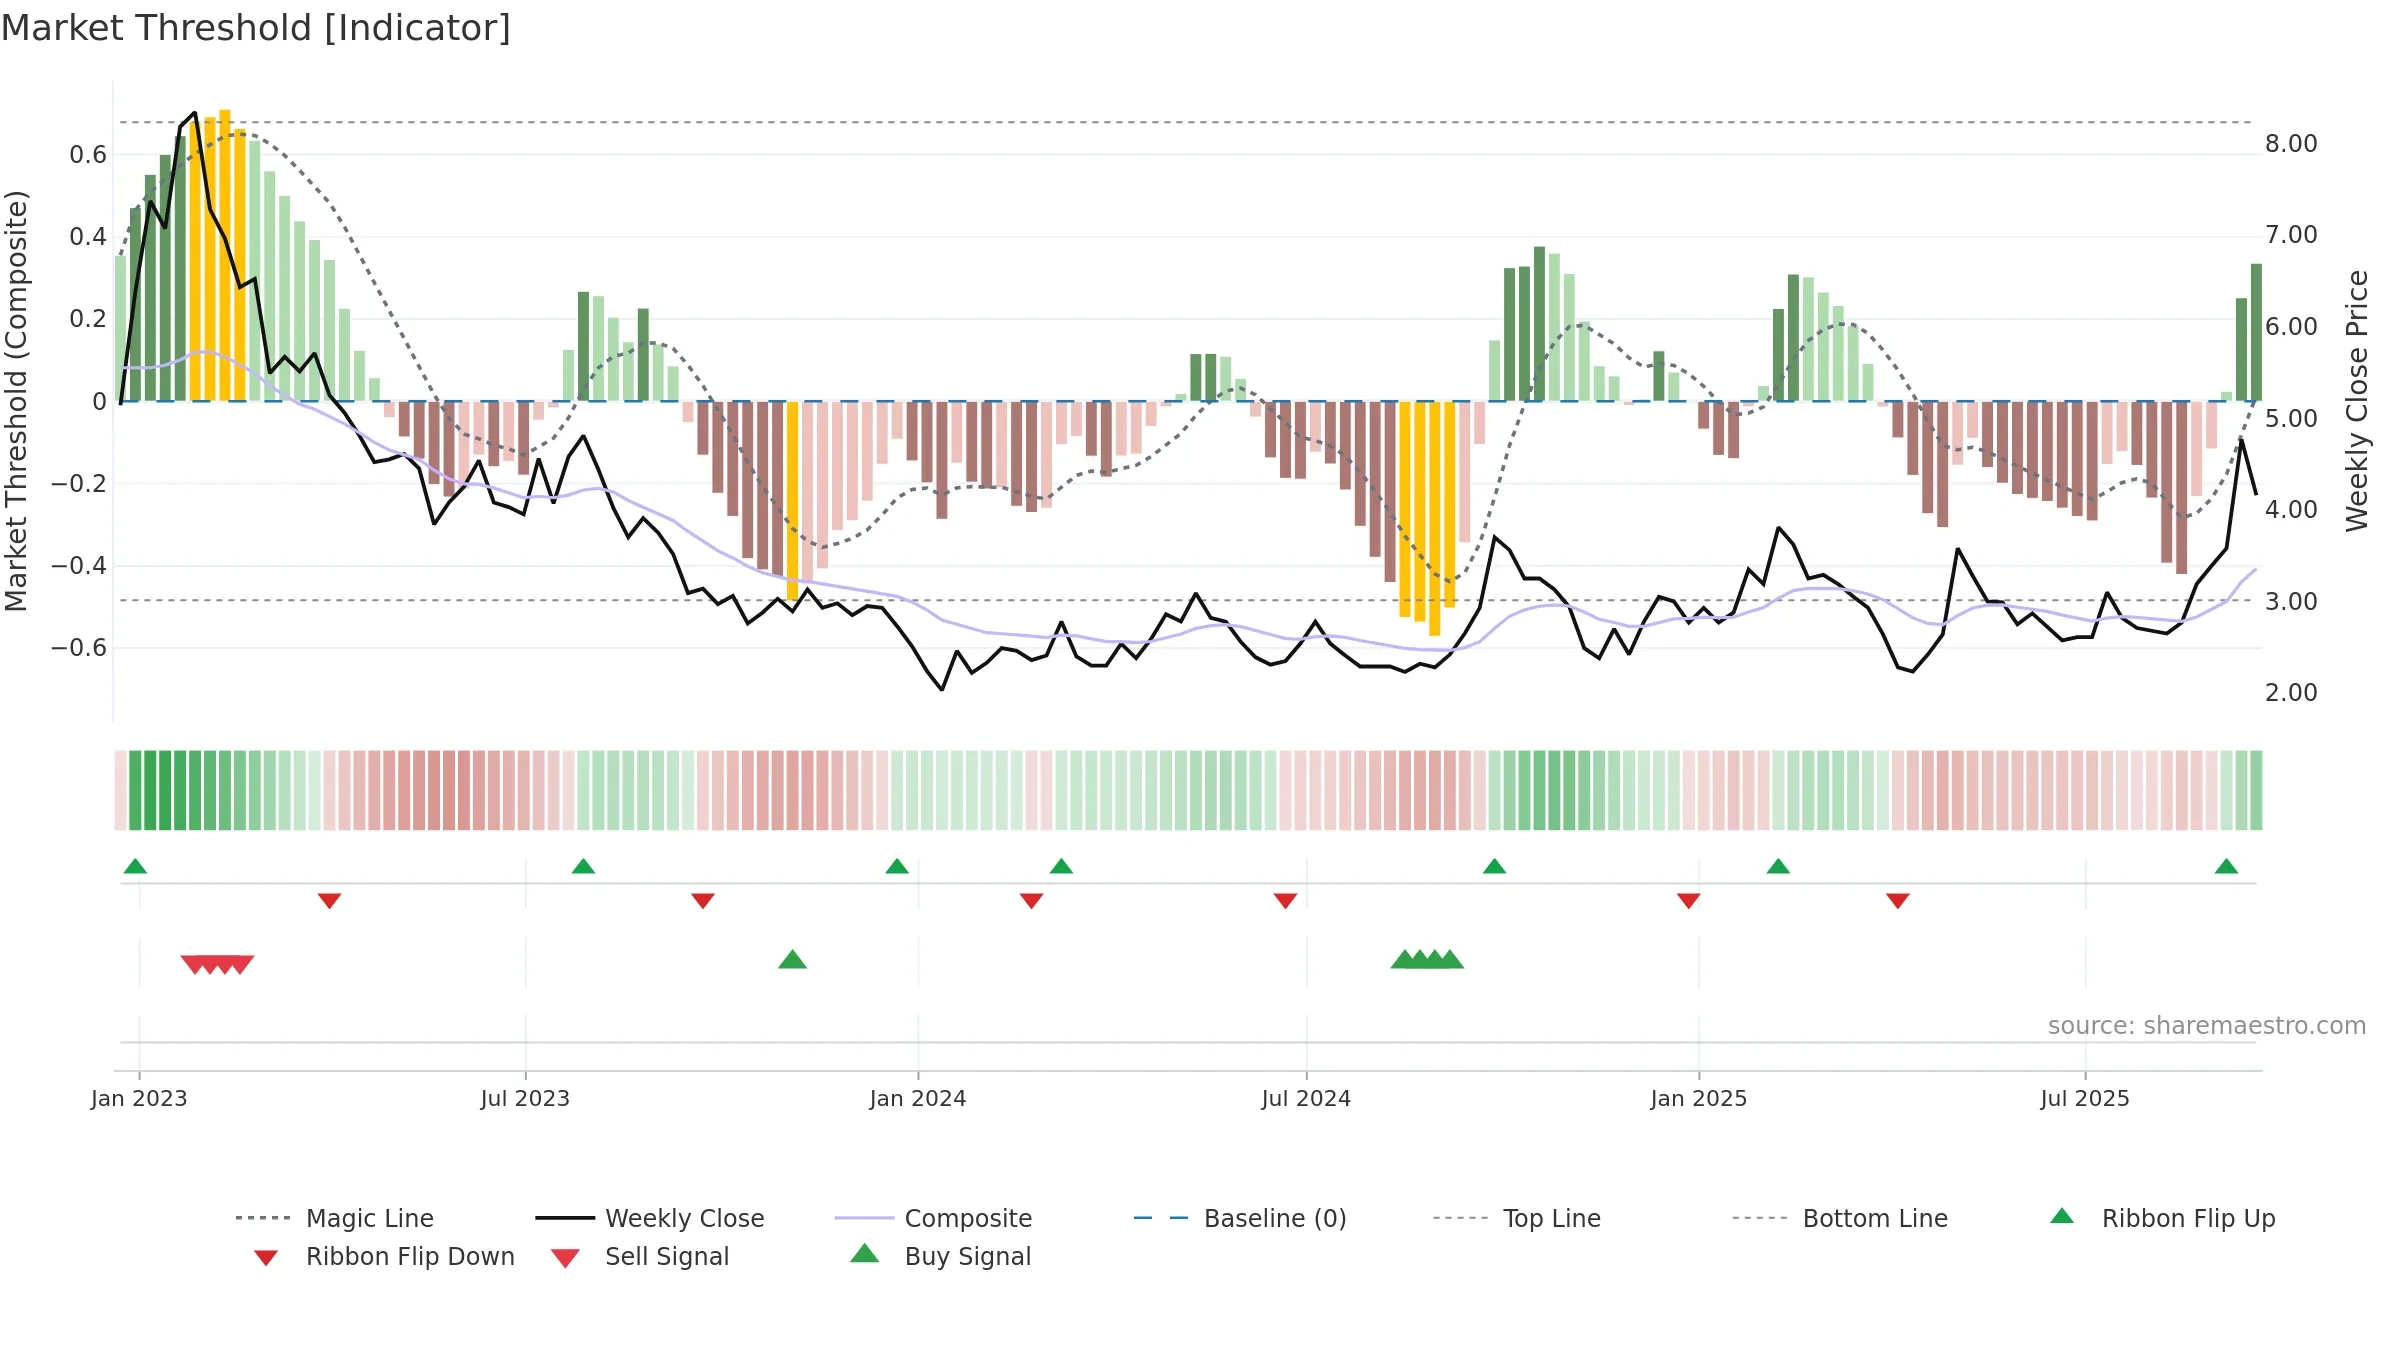Click the ribbon flip down marker around Apr 2025

coord(1898,901)
